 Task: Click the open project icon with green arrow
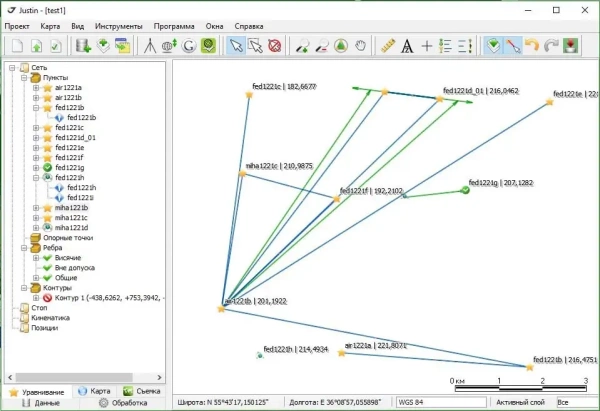36,46
